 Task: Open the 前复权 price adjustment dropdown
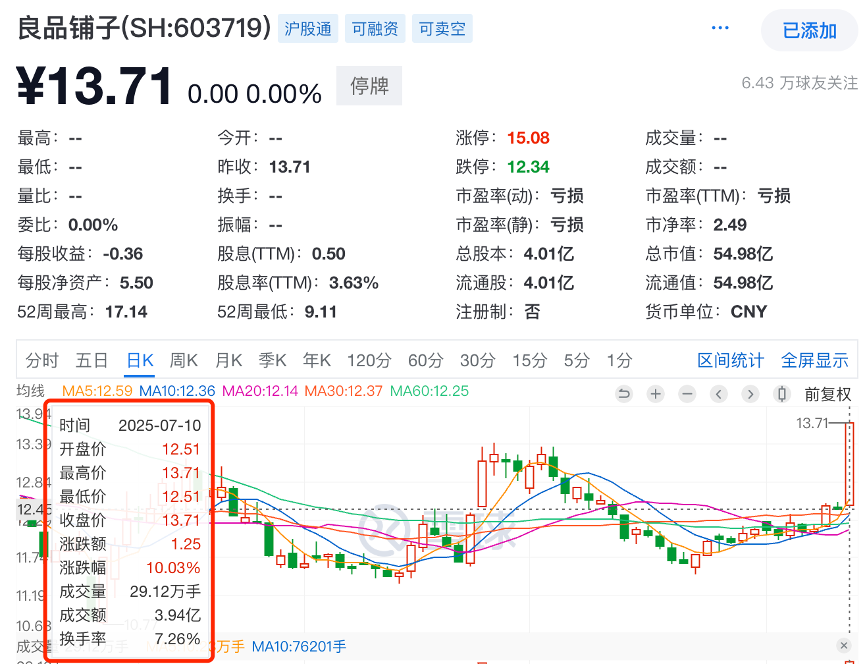coord(828,394)
